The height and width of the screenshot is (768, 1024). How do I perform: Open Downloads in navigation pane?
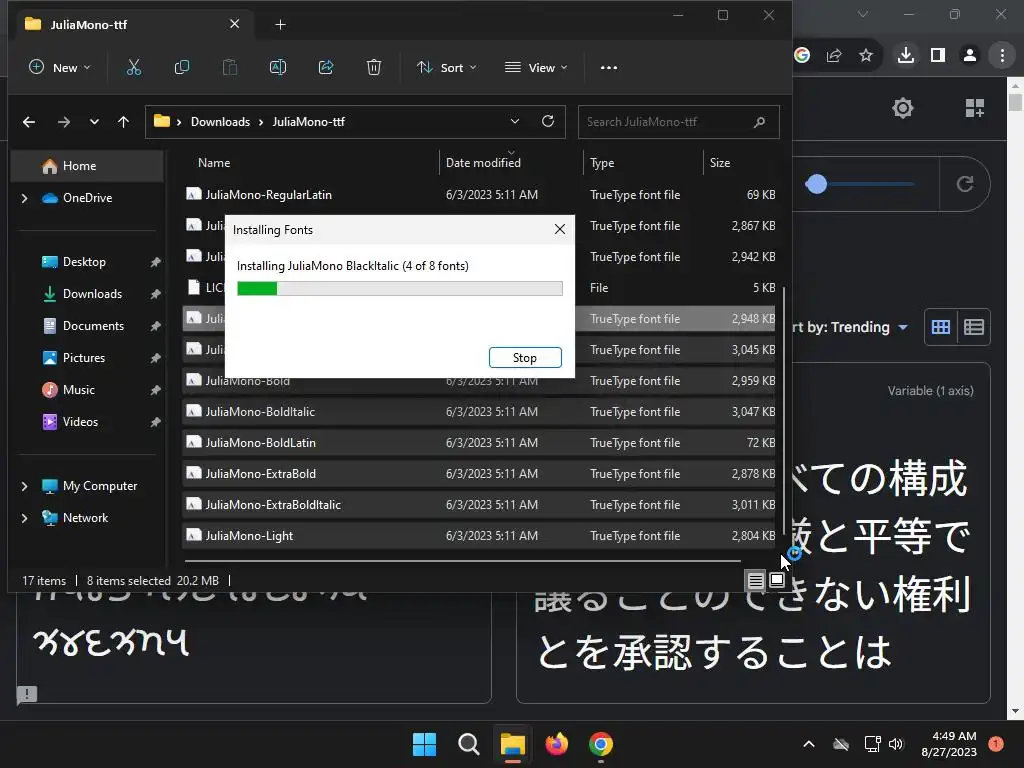[x=91, y=294]
